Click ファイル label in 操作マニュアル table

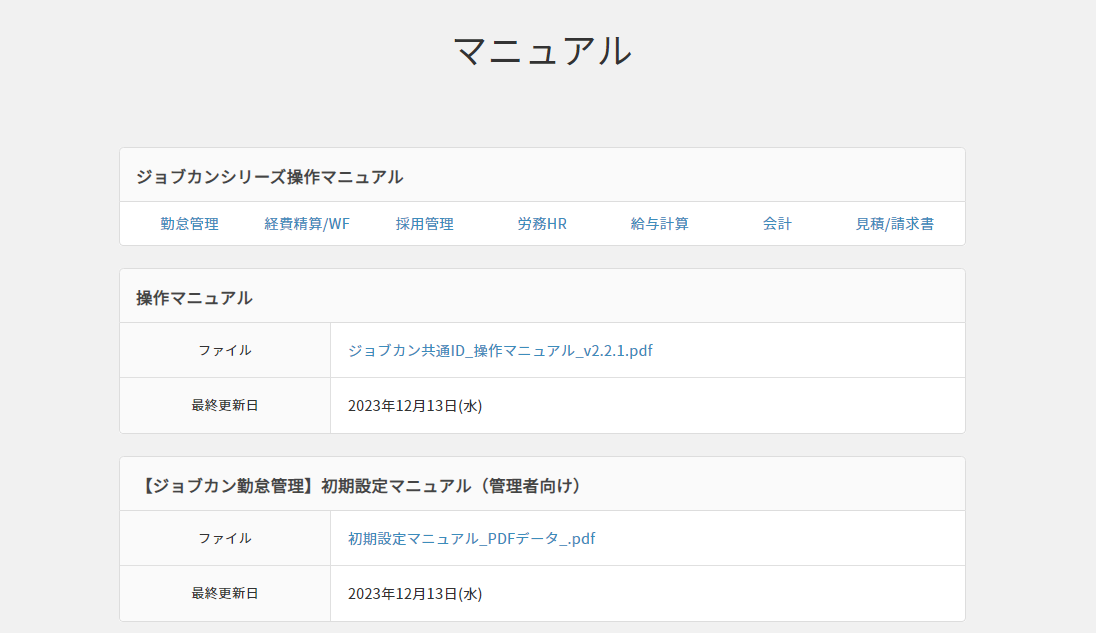click(225, 351)
